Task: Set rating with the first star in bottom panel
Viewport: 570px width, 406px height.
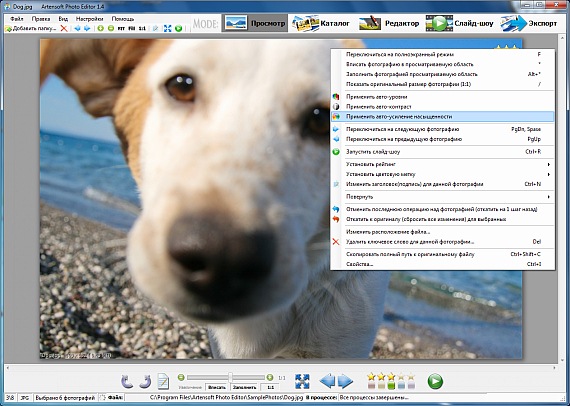Action: [x=371, y=377]
